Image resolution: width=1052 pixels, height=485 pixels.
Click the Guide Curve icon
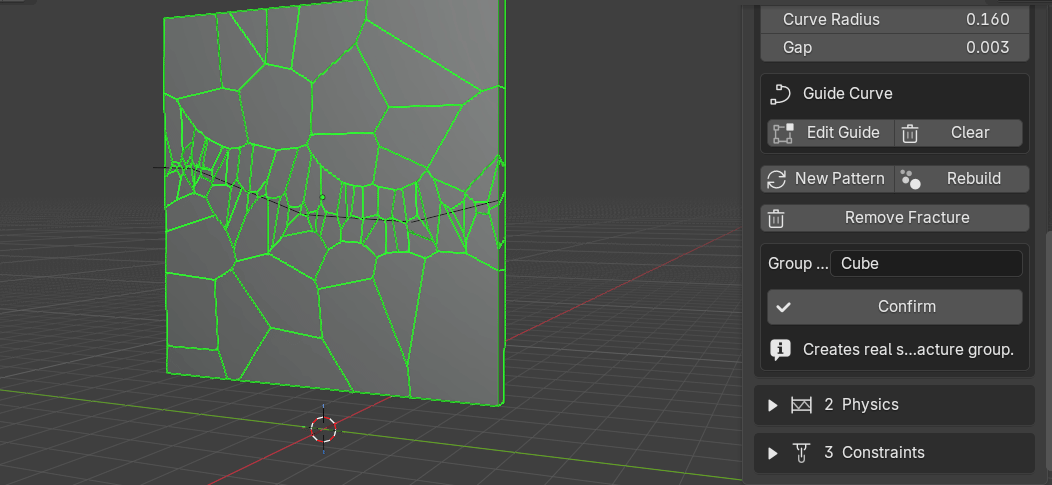pyautogui.click(x=780, y=94)
